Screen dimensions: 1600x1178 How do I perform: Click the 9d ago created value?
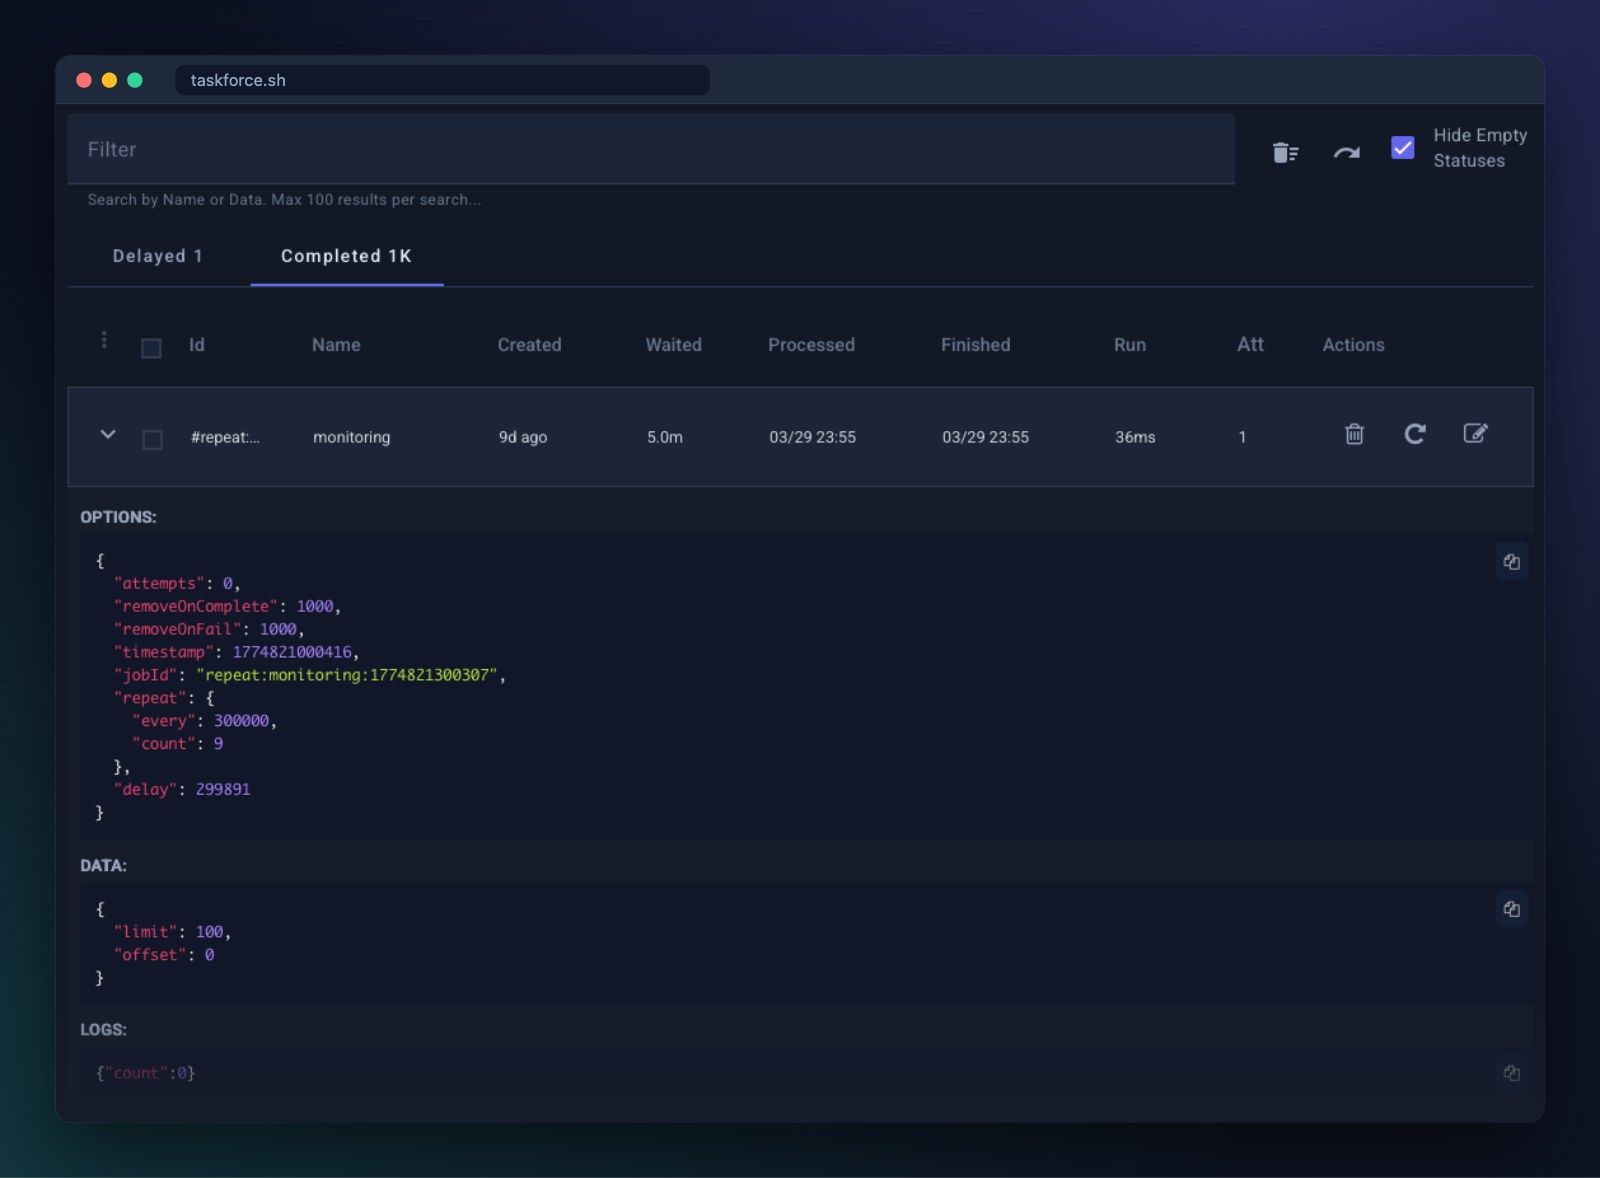(523, 437)
